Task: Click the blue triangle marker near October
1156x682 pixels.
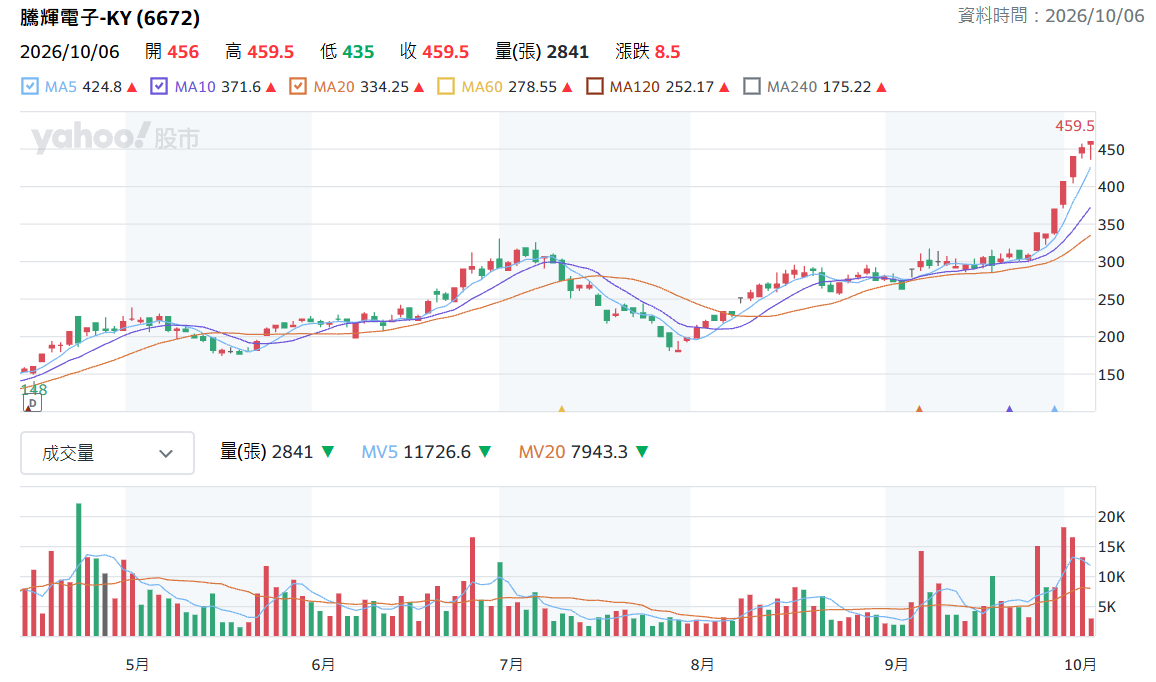Action: pyautogui.click(x=1054, y=408)
